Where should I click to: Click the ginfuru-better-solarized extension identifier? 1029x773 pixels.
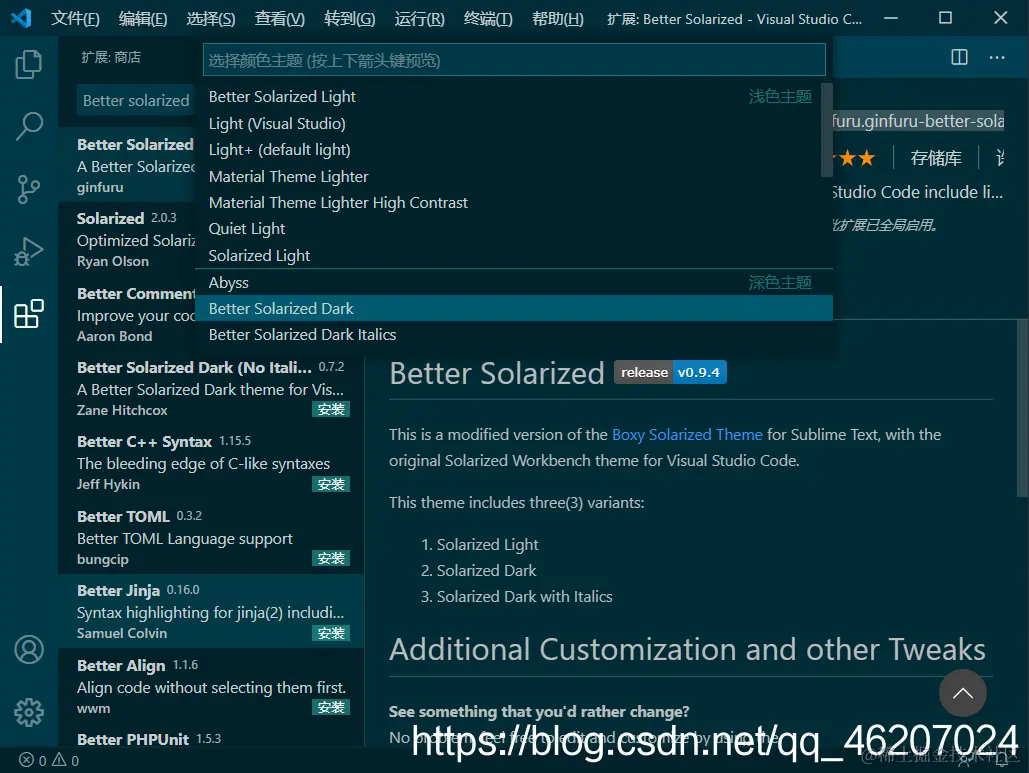(918, 121)
